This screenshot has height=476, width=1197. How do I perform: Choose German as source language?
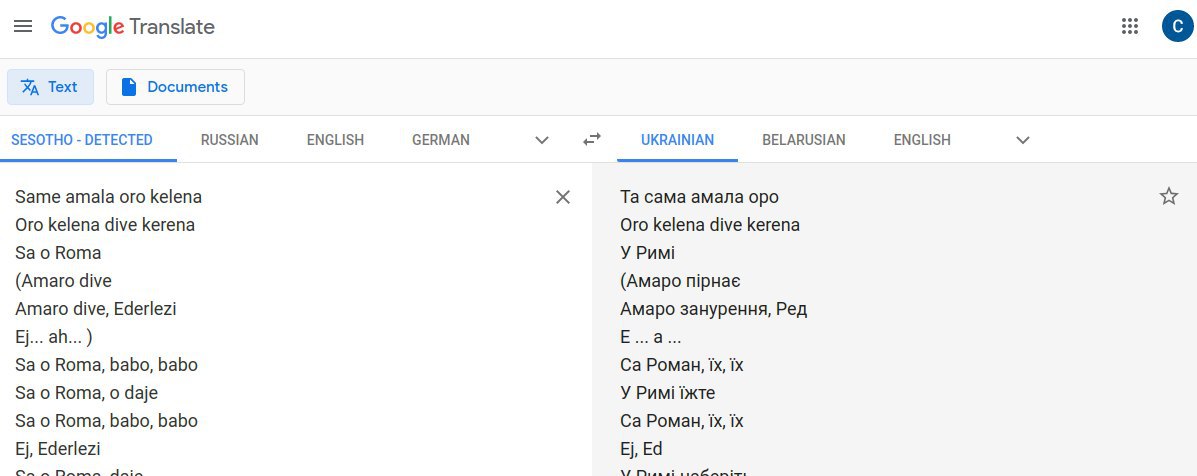441,140
